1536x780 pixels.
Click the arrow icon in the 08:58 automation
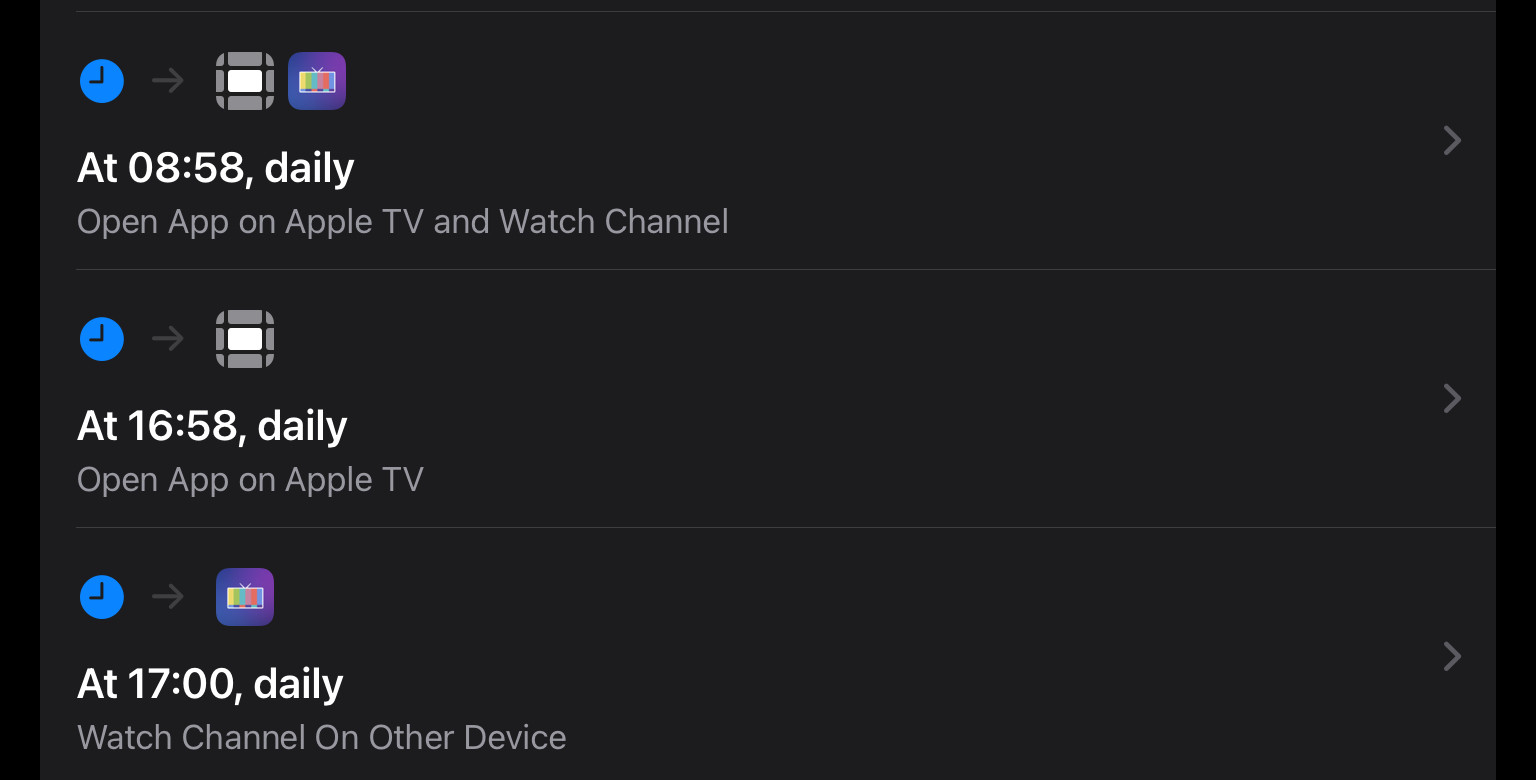point(168,81)
